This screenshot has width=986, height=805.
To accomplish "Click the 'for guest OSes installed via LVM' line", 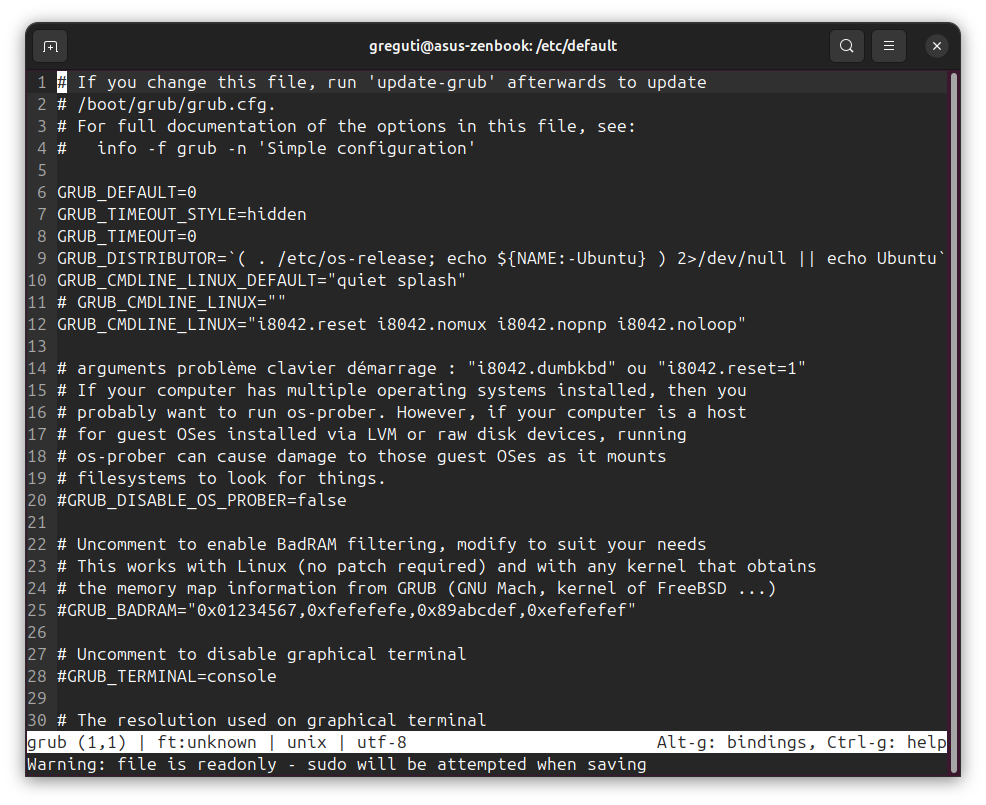I will point(372,435).
